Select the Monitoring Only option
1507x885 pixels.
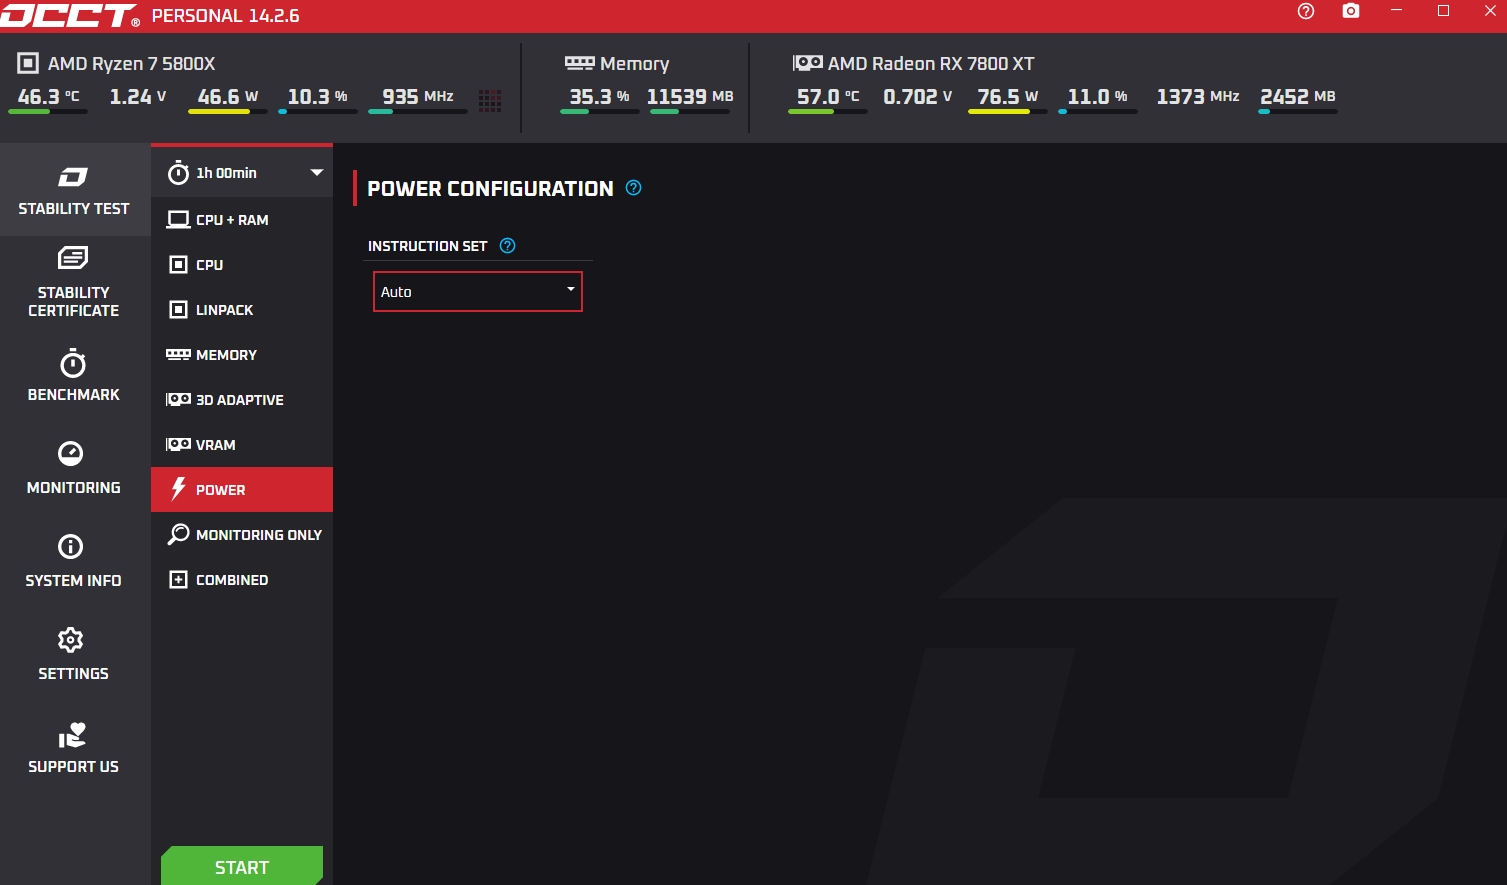pyautogui.click(x=242, y=535)
